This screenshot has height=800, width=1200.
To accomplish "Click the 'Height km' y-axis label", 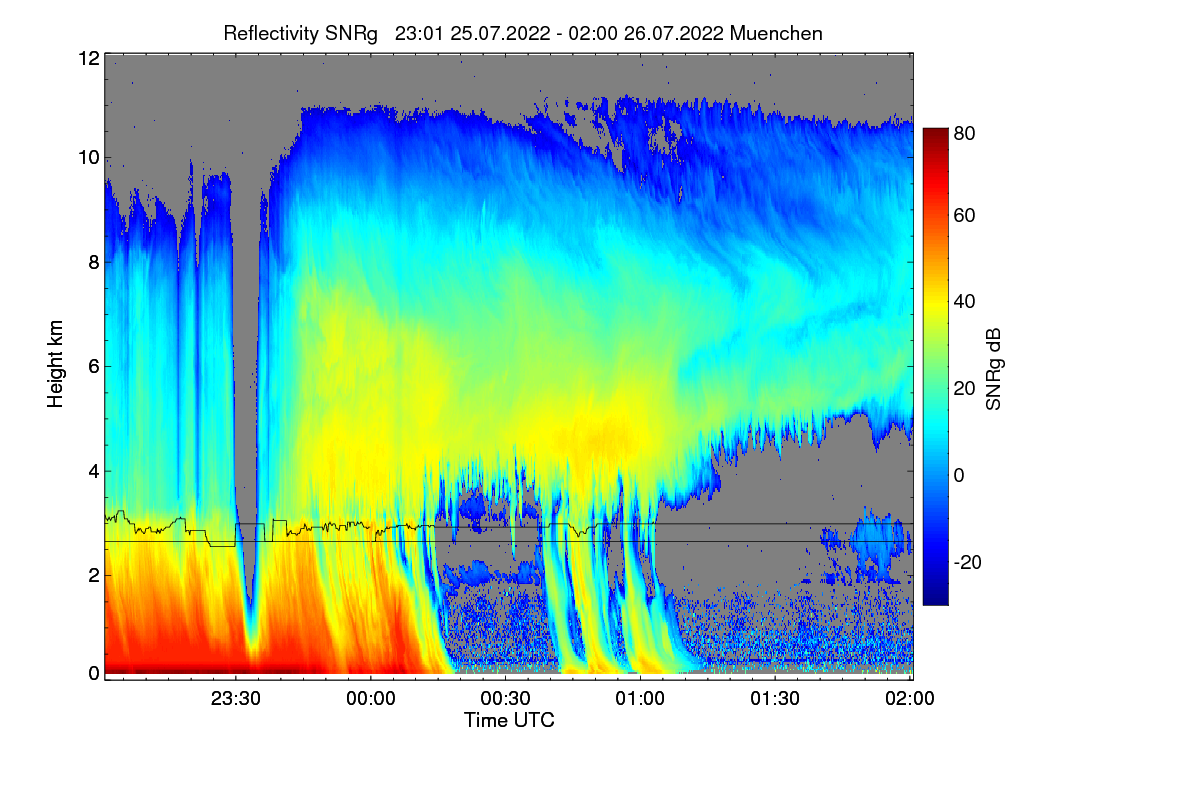I will click(x=56, y=364).
